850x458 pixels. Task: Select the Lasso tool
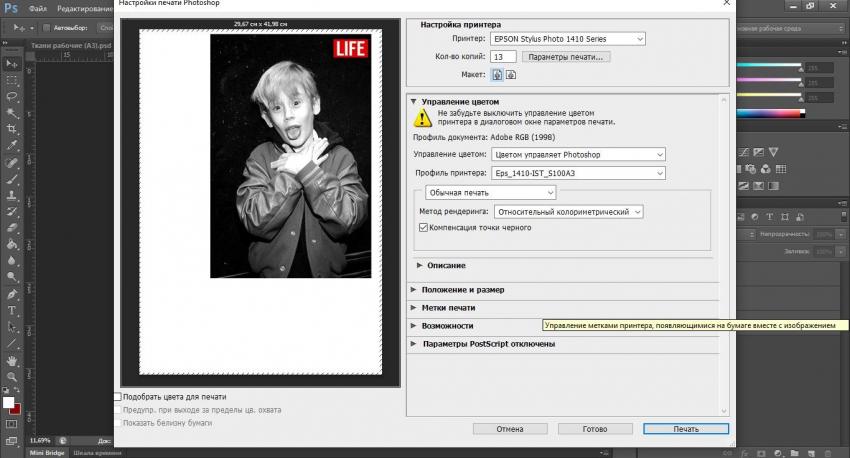click(12, 97)
